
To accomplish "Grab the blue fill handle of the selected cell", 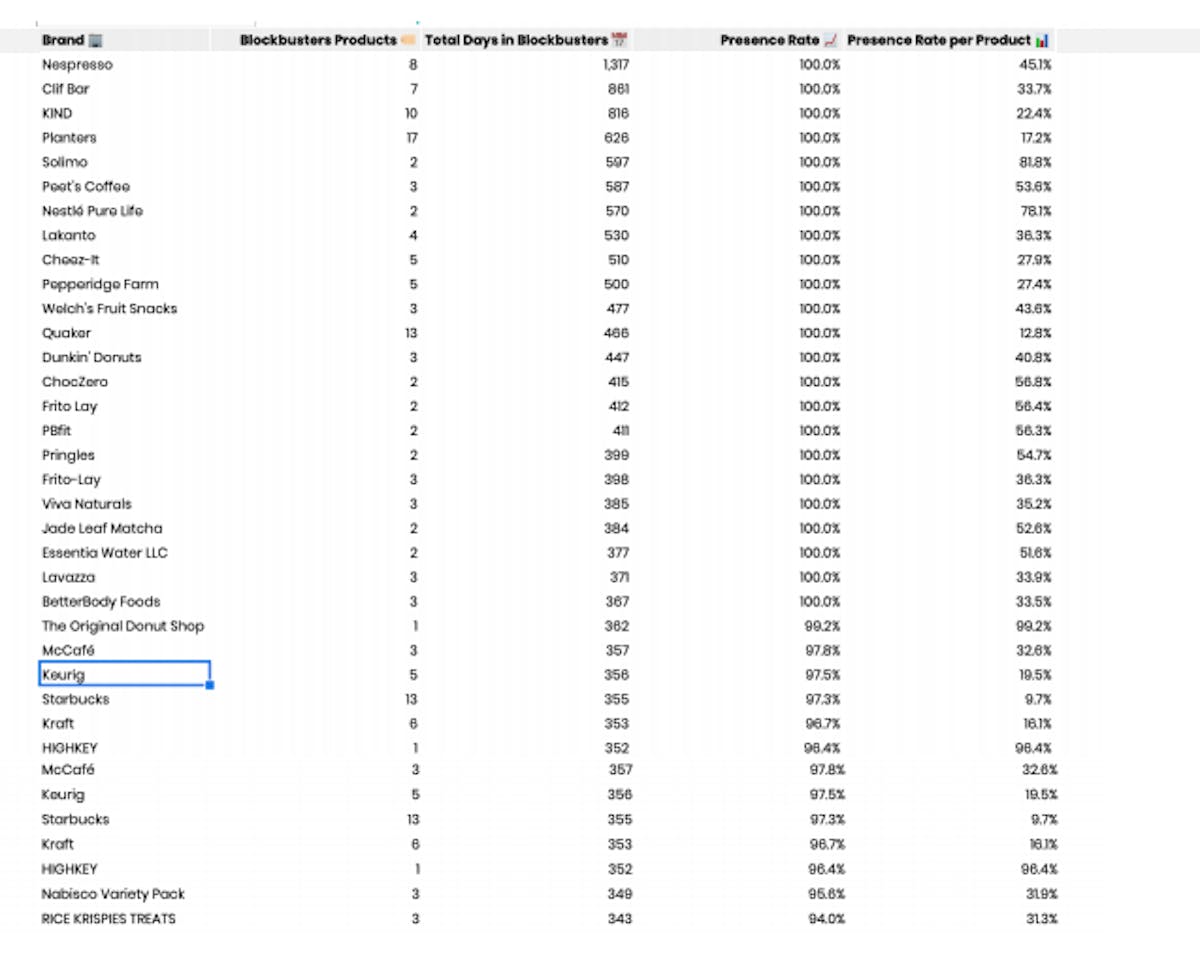I will tap(209, 685).
